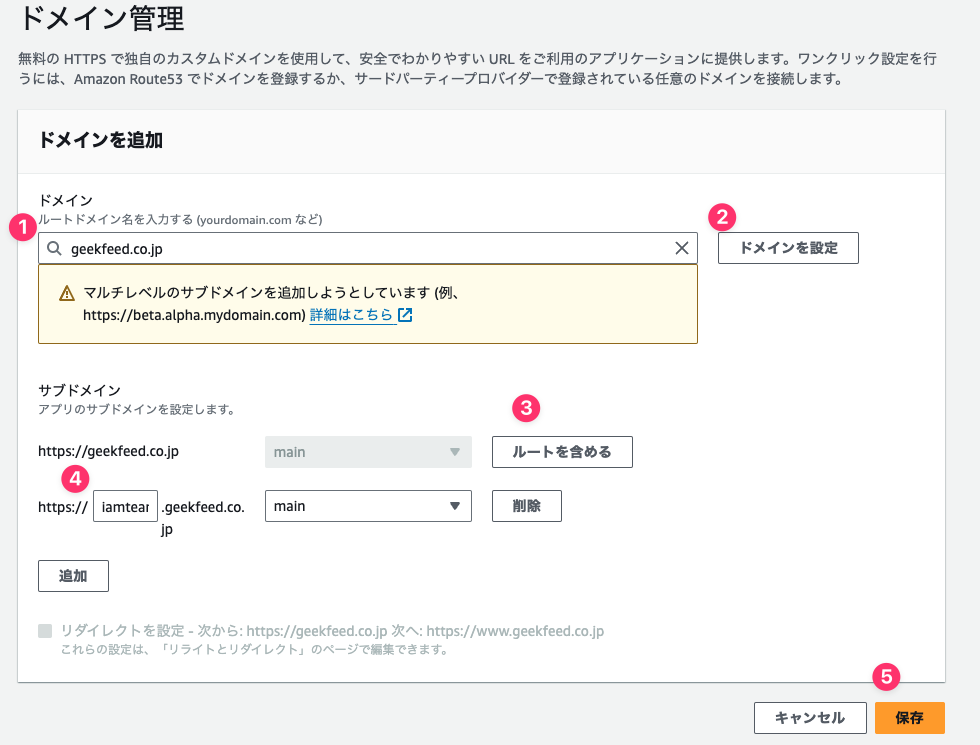Click the red number 2 marker
980x745 pixels.
[x=722, y=217]
